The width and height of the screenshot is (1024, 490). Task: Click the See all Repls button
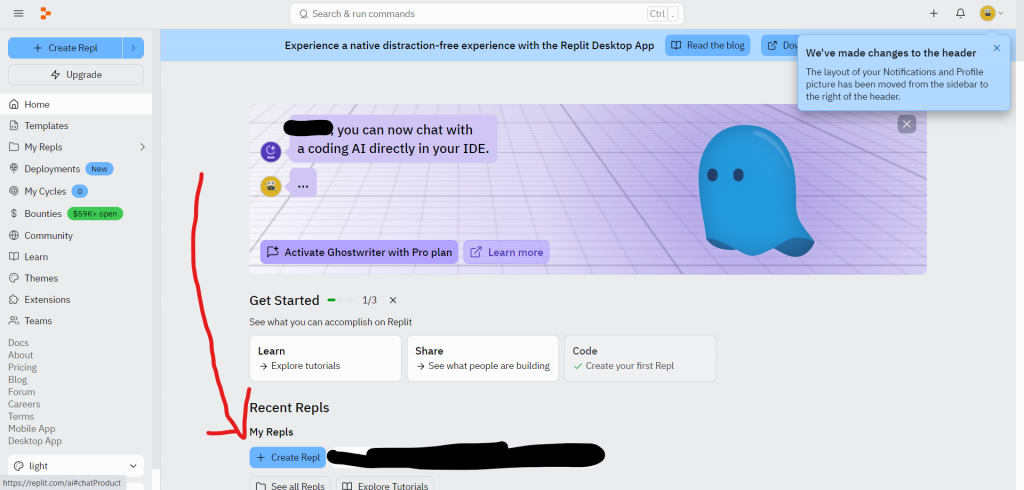tap(290, 485)
